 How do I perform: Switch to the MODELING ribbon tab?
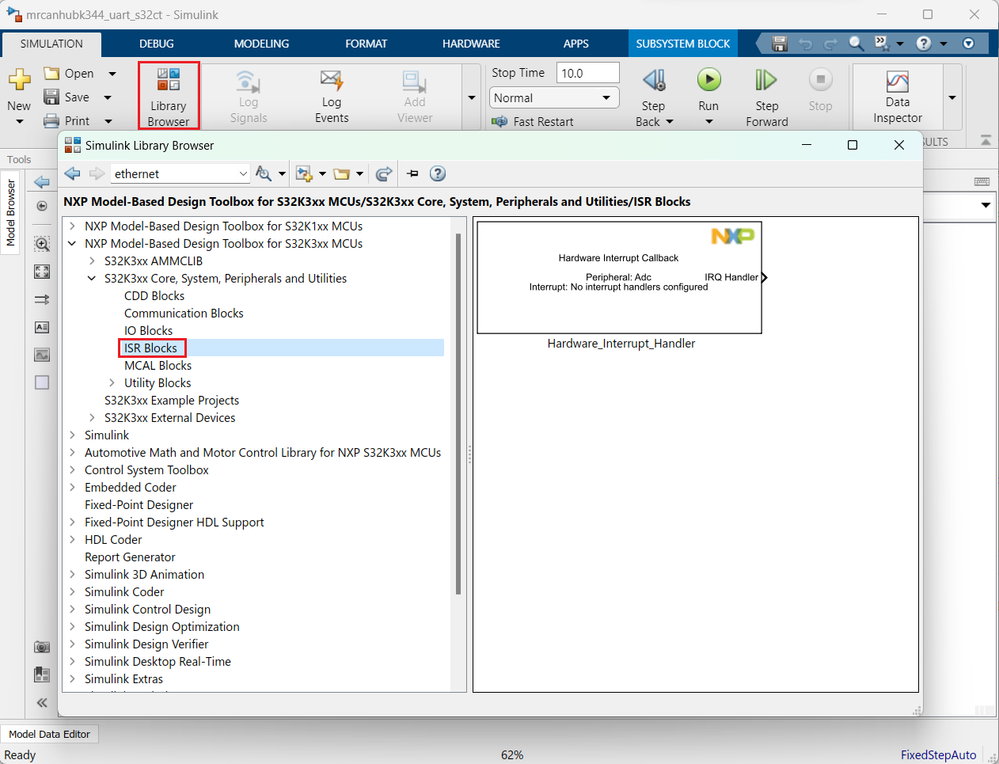coord(261,43)
